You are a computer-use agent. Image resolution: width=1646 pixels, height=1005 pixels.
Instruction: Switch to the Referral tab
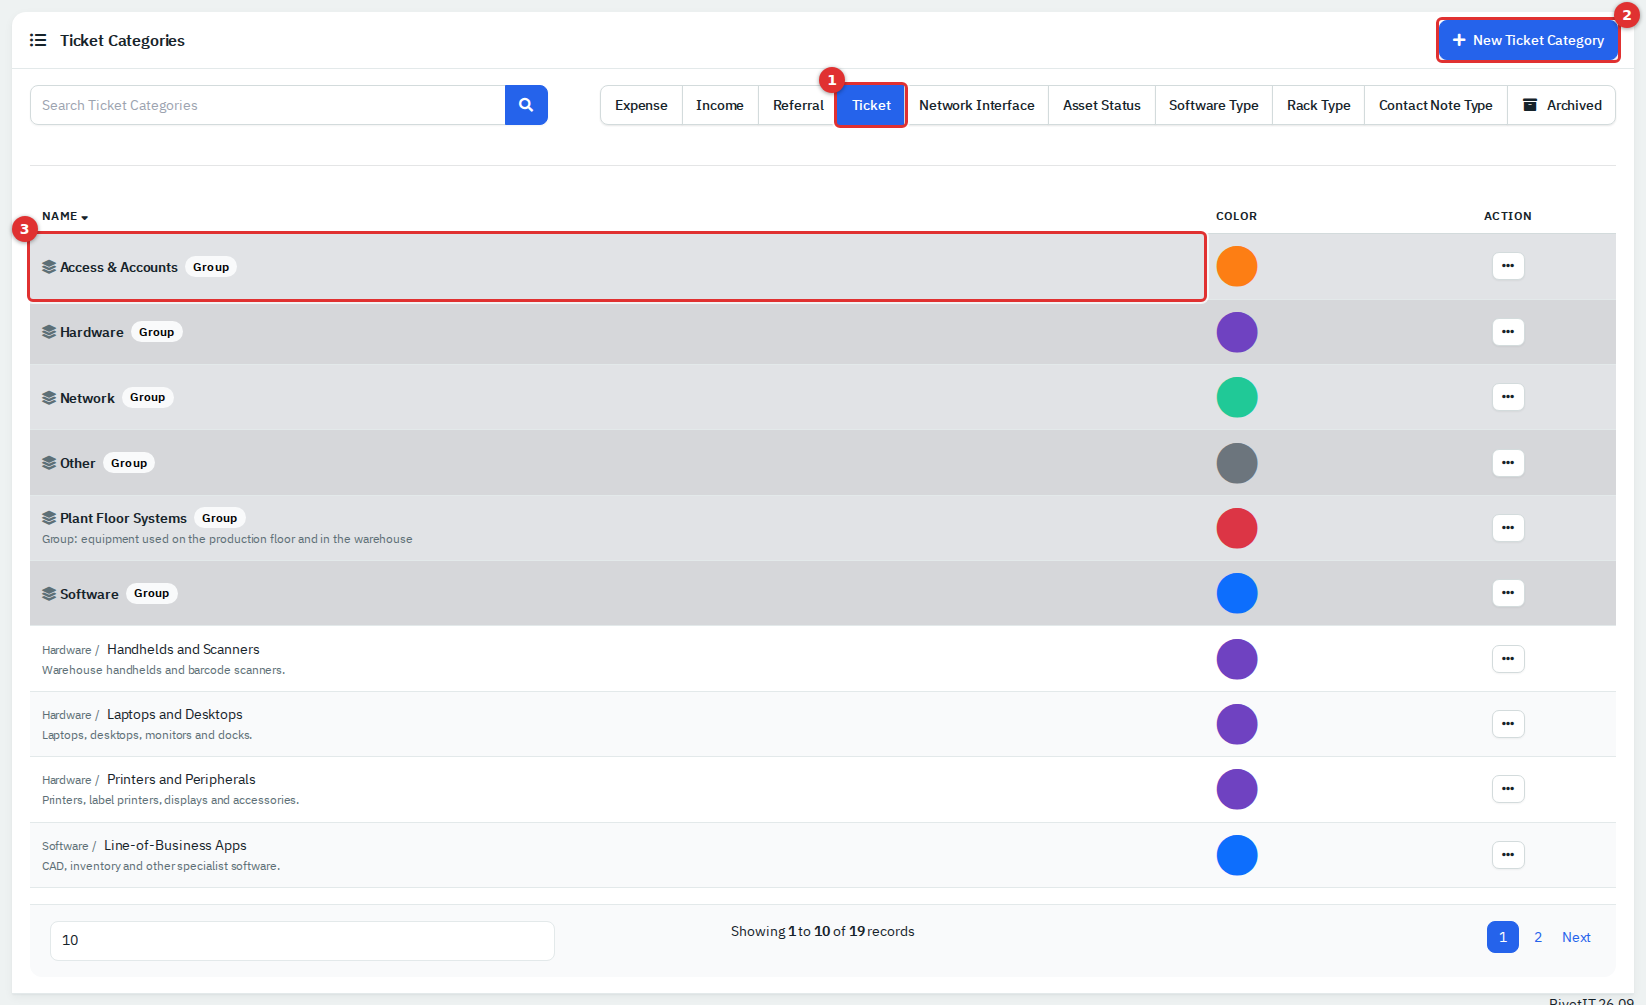pyautogui.click(x=798, y=105)
